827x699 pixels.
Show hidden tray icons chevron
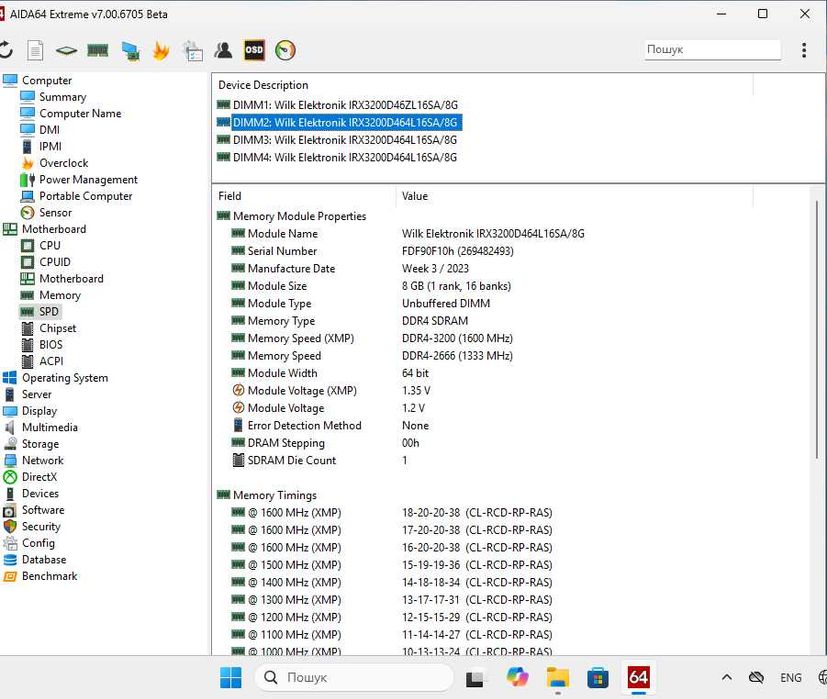point(727,677)
